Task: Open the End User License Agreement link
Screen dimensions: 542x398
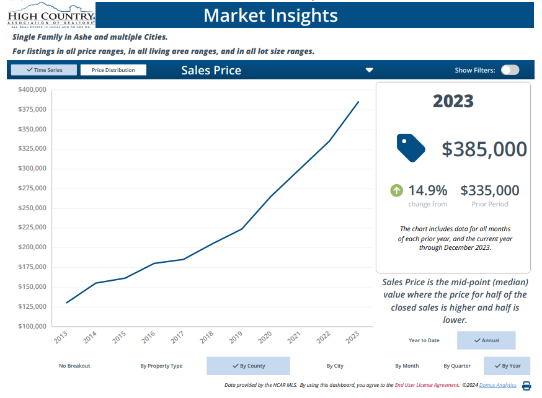Action: [427, 385]
